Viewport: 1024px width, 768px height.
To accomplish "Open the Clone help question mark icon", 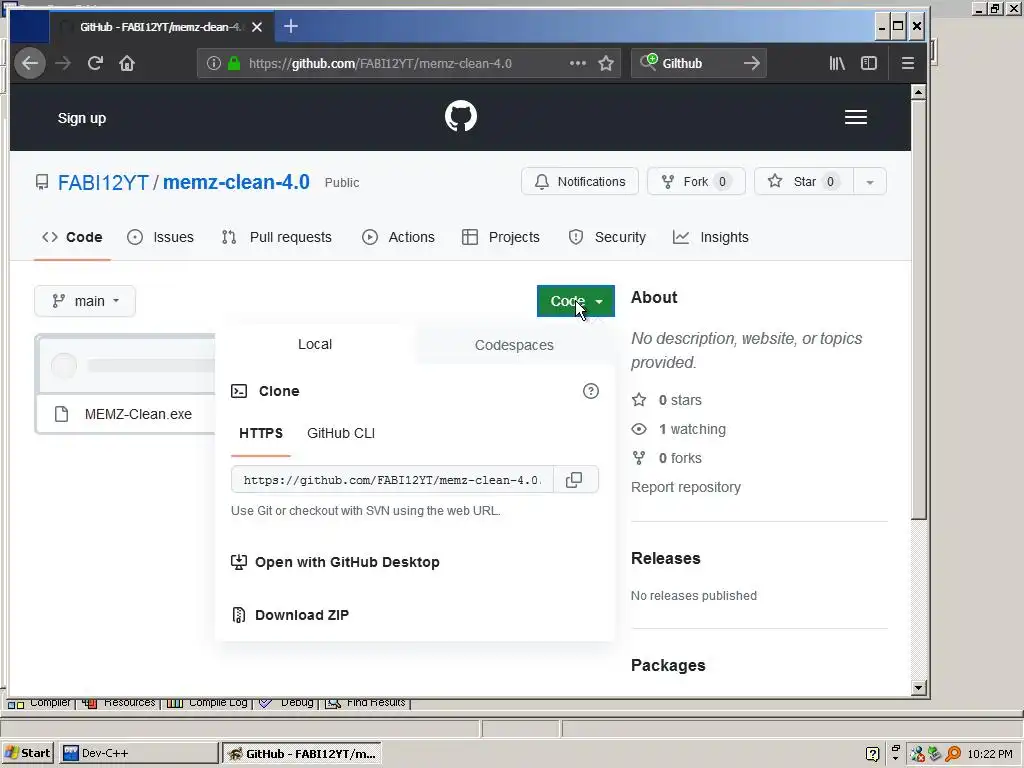I will pos(590,391).
